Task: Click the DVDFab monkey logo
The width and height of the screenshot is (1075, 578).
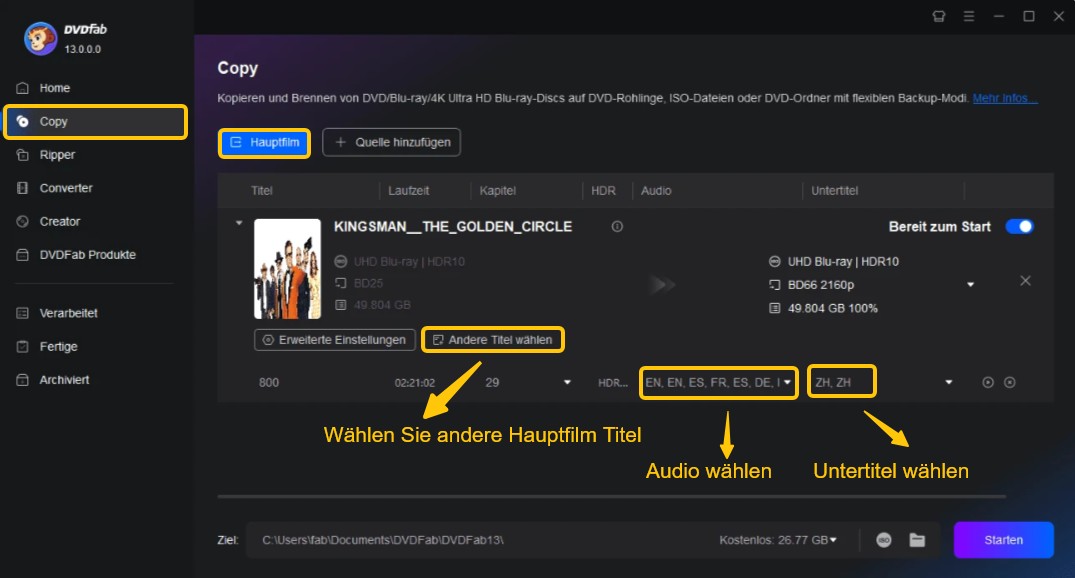Action: (x=40, y=38)
